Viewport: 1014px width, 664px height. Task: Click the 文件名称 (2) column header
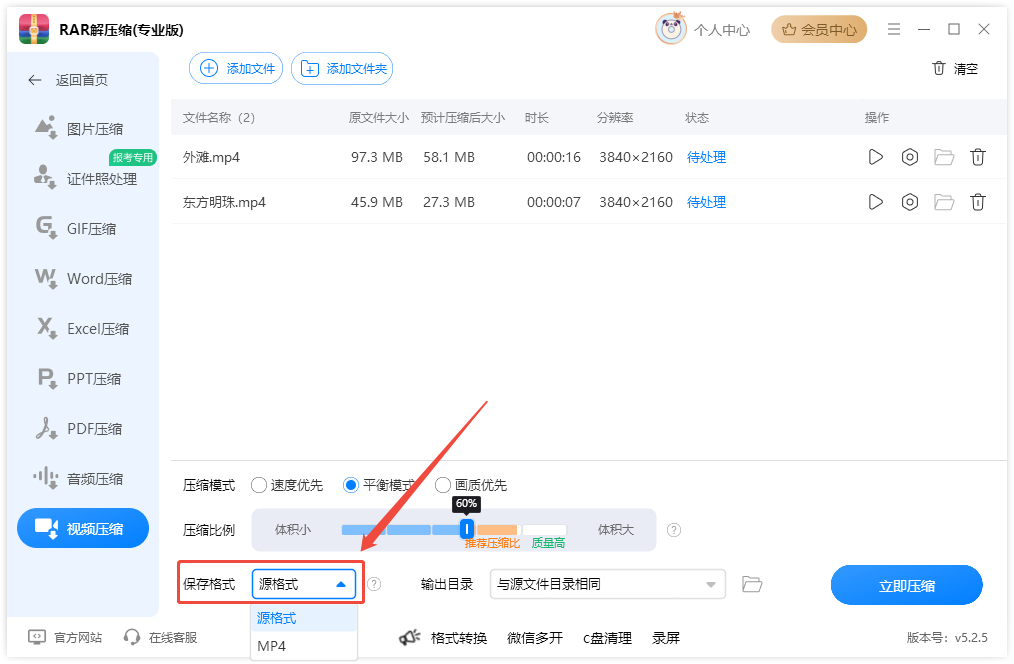pos(219,118)
